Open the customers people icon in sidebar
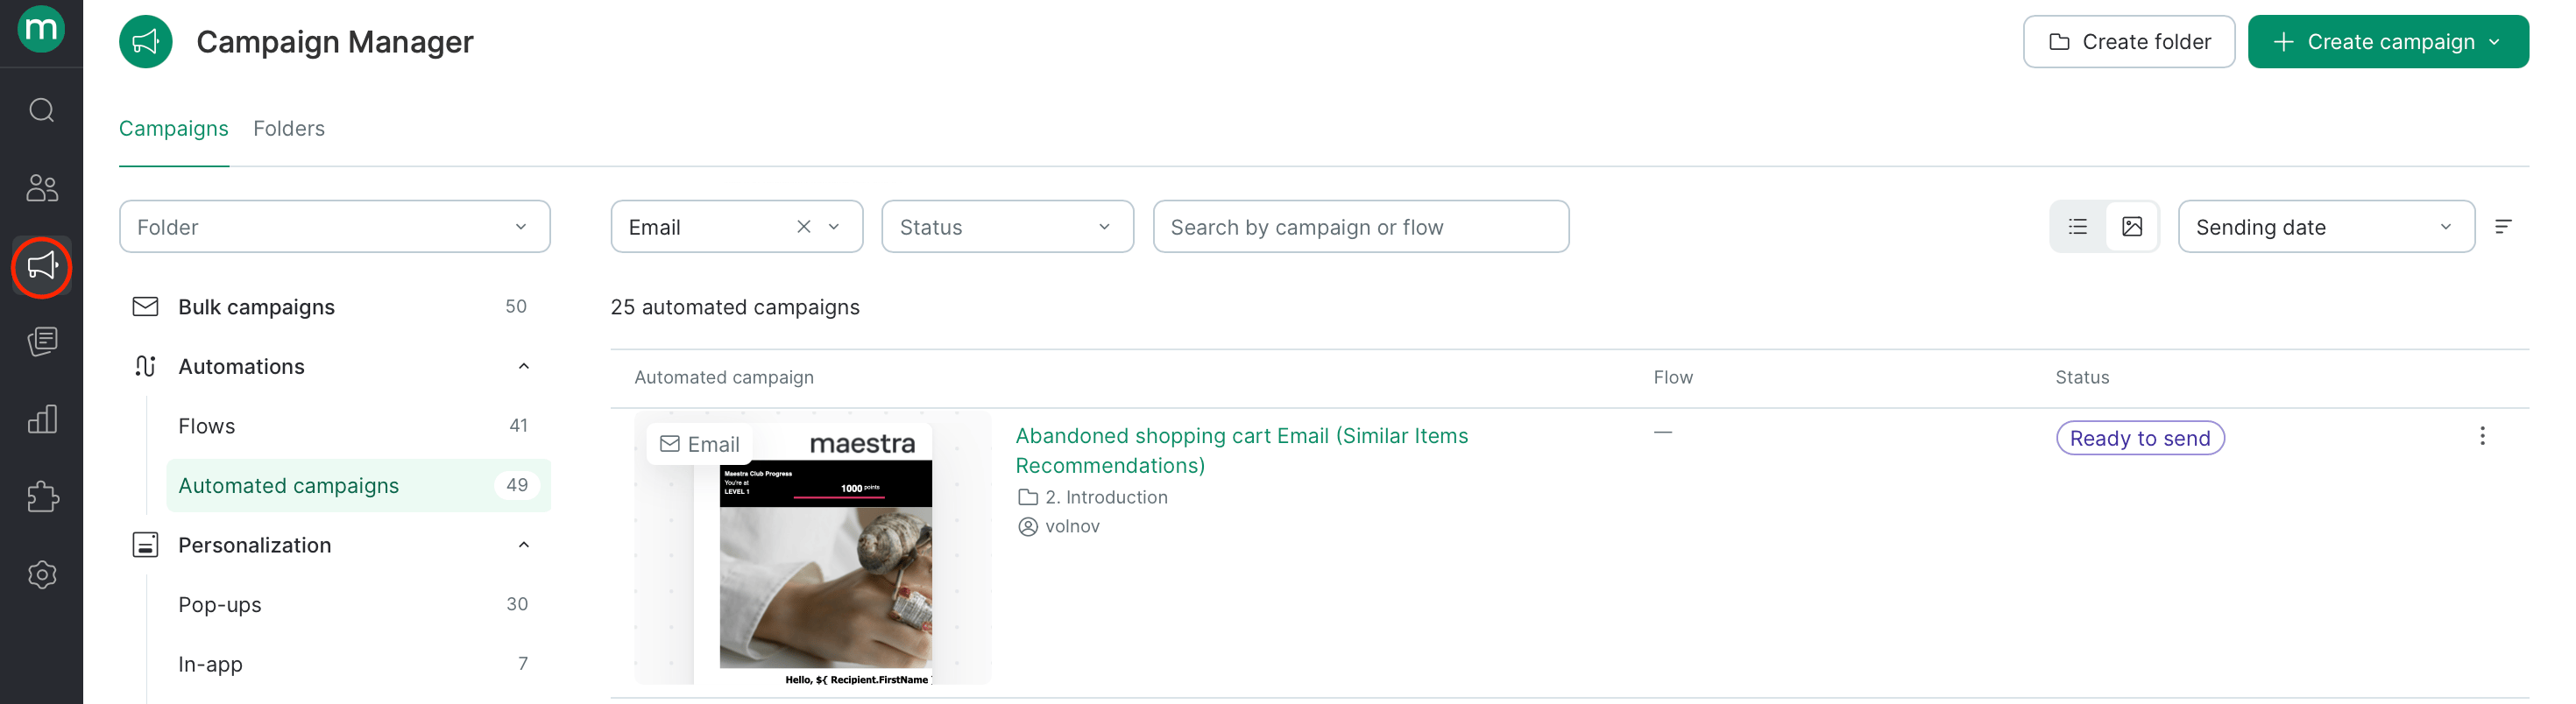This screenshot has height=704, width=2576. 41,188
